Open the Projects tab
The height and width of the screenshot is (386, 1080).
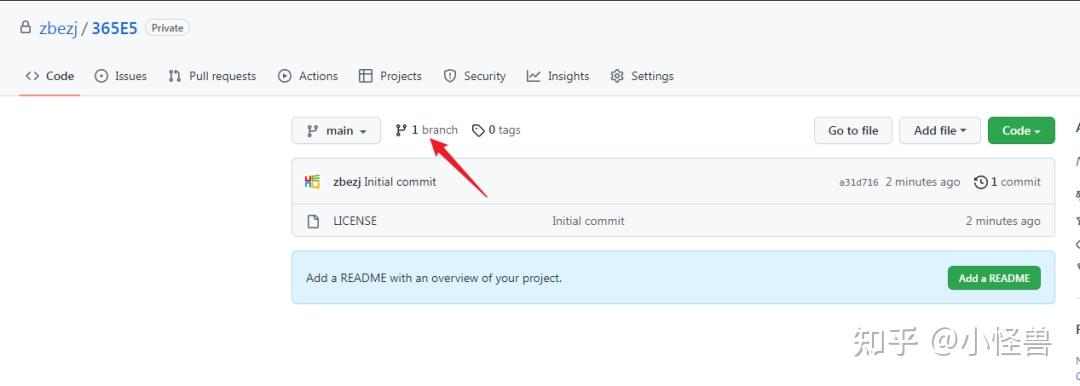click(391, 76)
